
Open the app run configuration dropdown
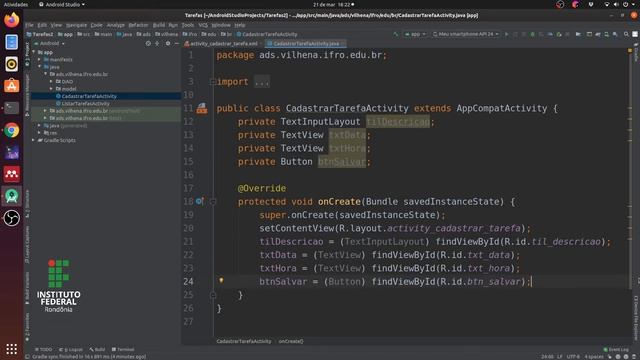tap(415, 34)
